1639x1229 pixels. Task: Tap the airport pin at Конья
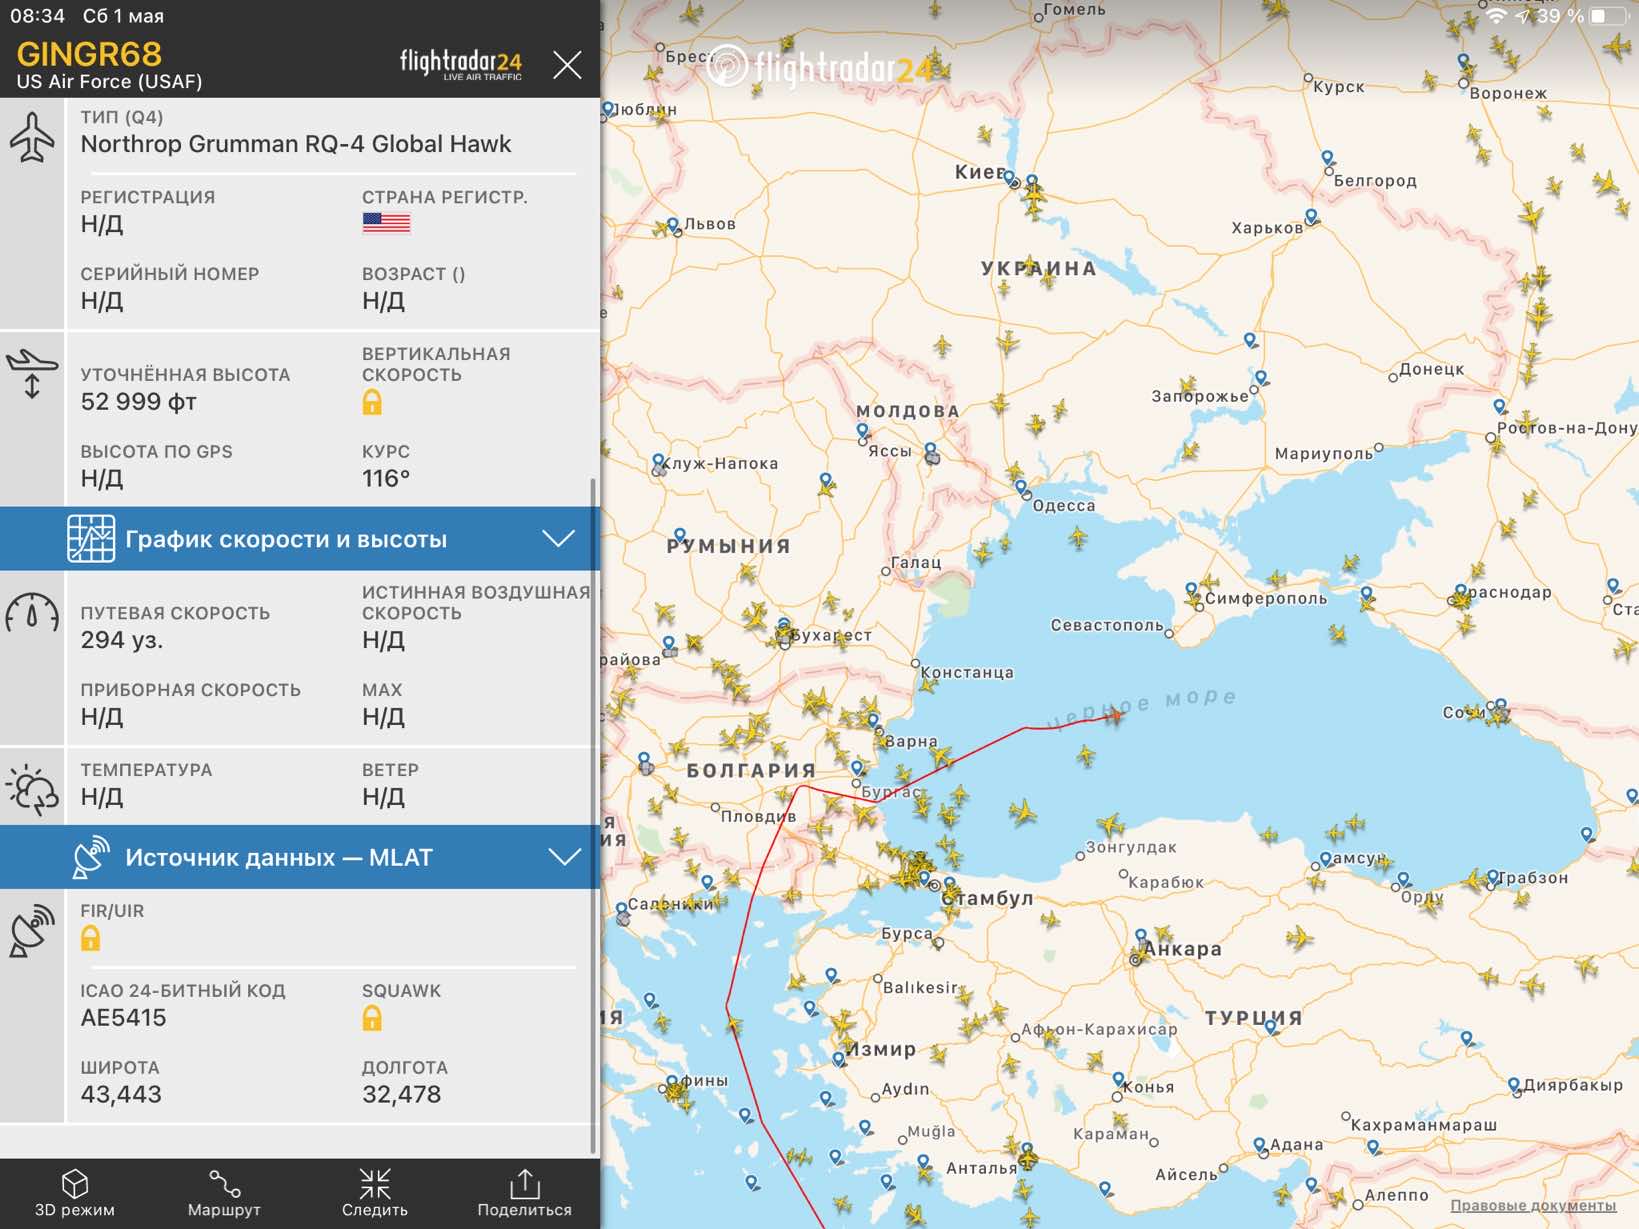(x=1119, y=1080)
